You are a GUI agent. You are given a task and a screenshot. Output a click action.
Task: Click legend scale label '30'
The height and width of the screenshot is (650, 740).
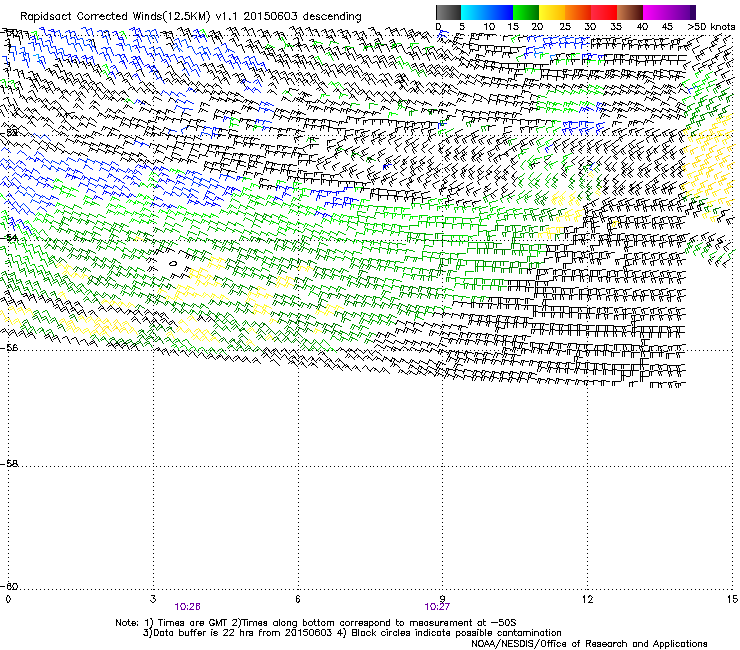(590, 27)
